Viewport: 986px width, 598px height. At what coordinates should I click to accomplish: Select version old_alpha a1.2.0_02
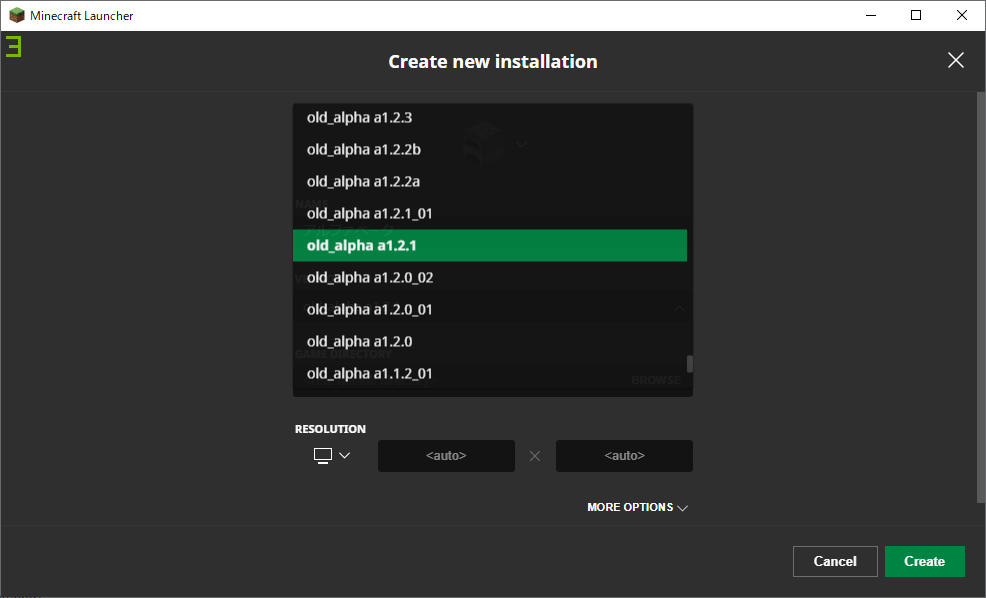click(490, 278)
